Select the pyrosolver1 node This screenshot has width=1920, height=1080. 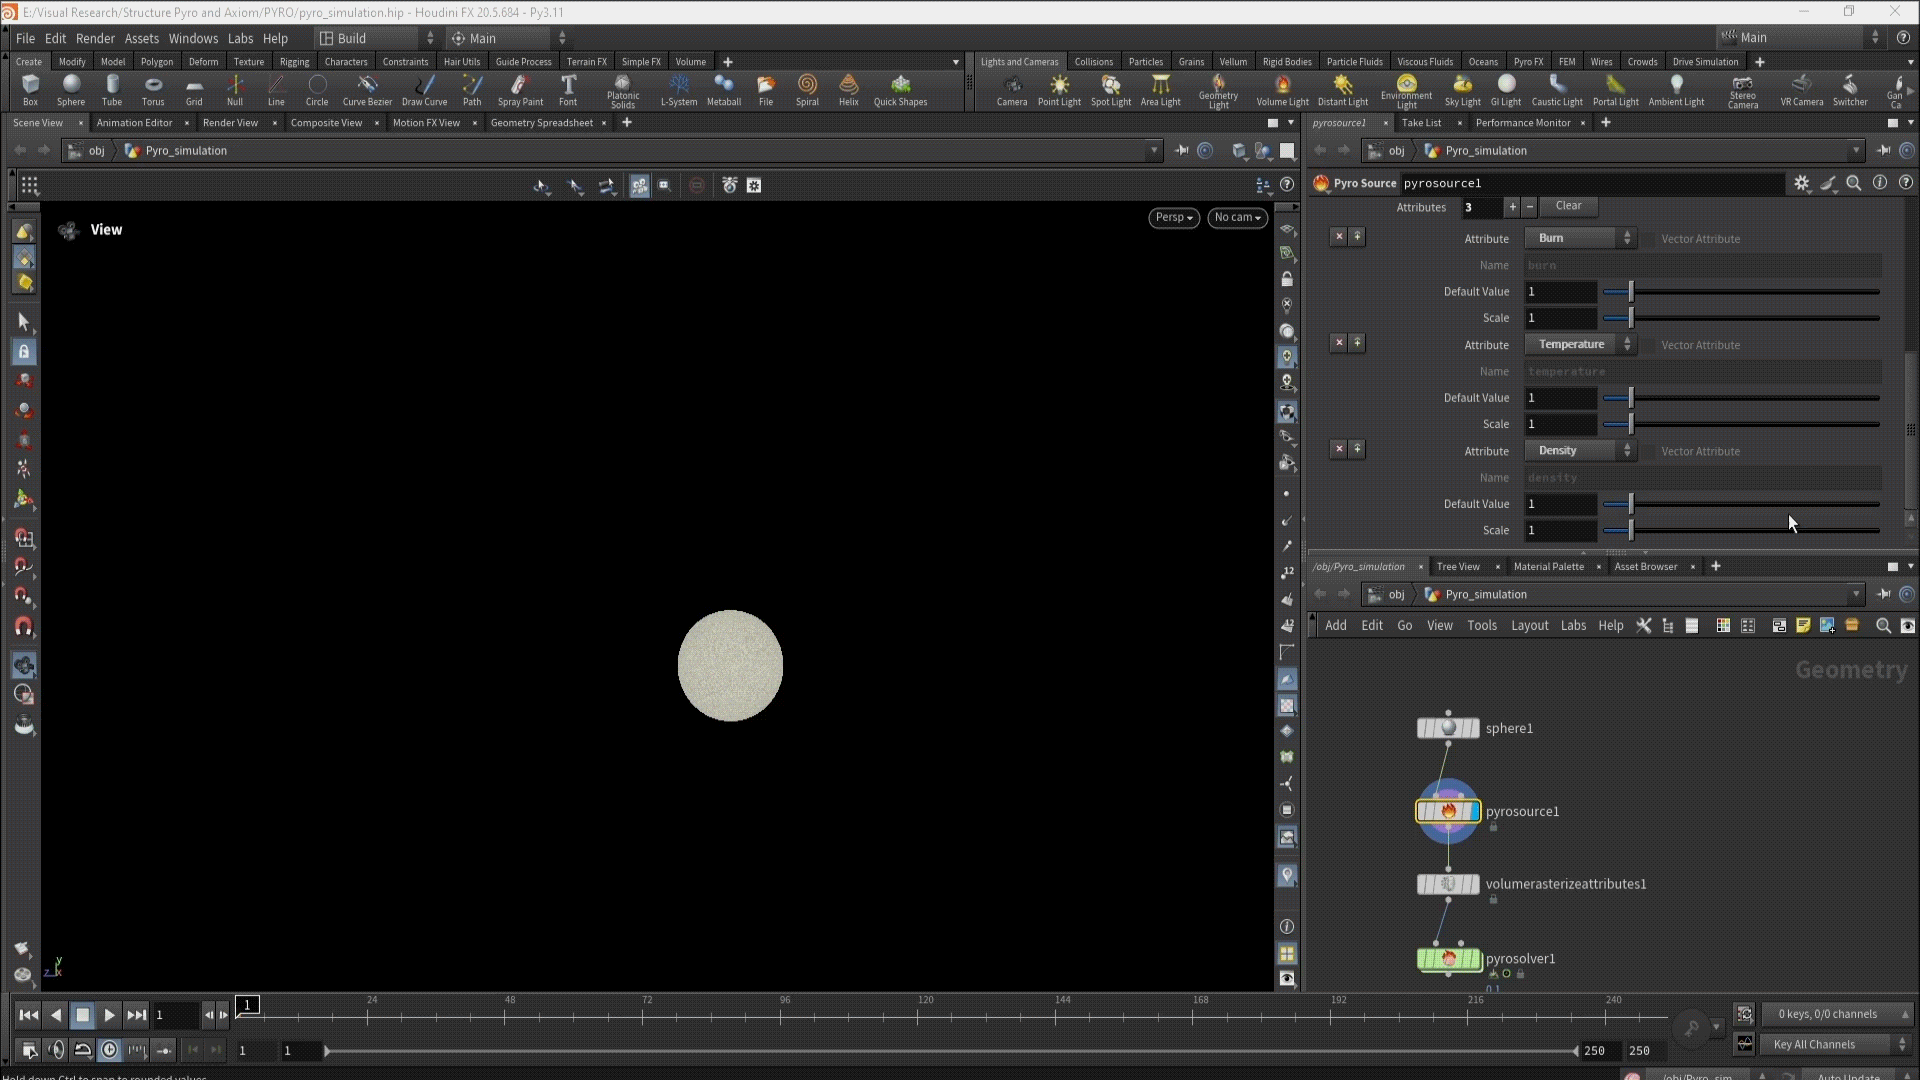(x=1449, y=959)
